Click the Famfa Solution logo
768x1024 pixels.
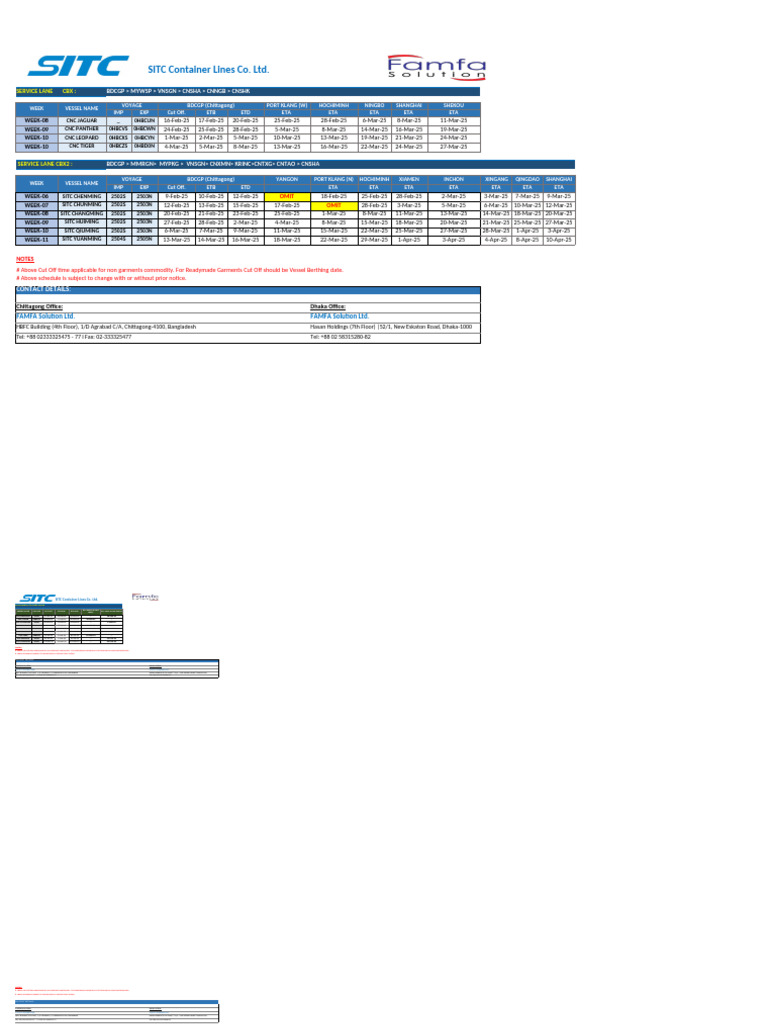coord(436,67)
